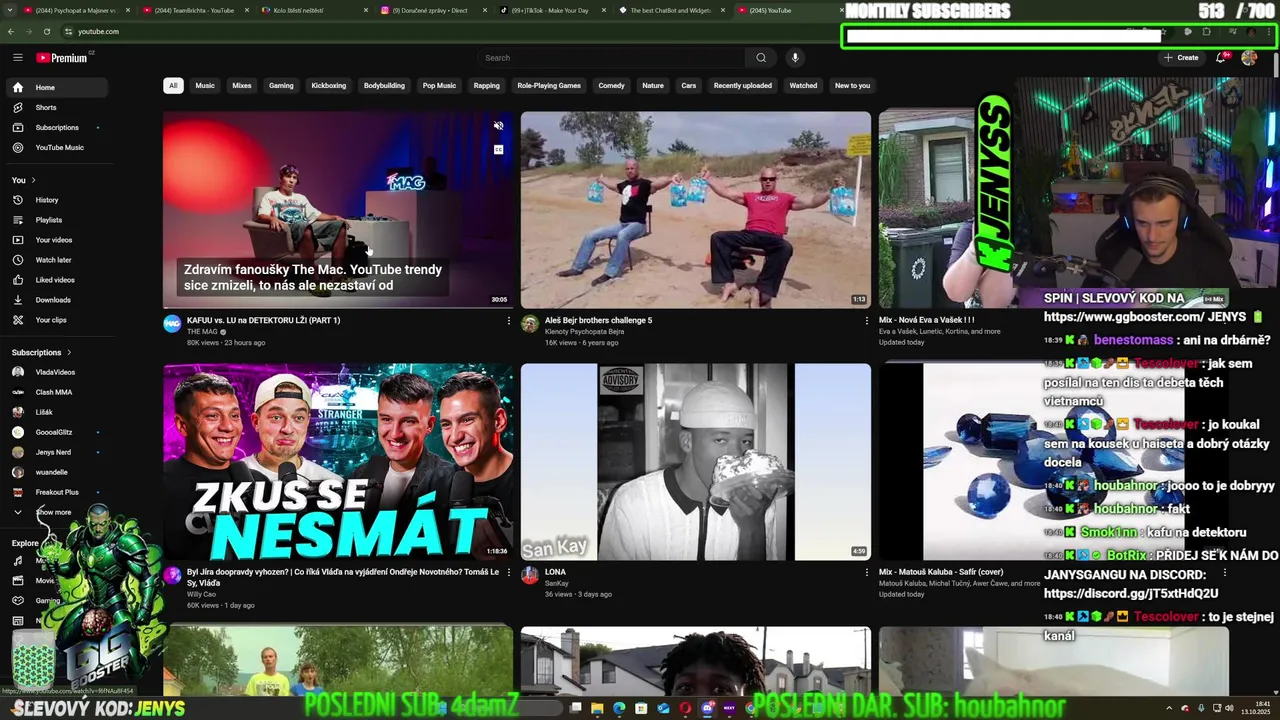The height and width of the screenshot is (720, 1280).
Task: Expand Show more subscriptions
Action: (56, 512)
